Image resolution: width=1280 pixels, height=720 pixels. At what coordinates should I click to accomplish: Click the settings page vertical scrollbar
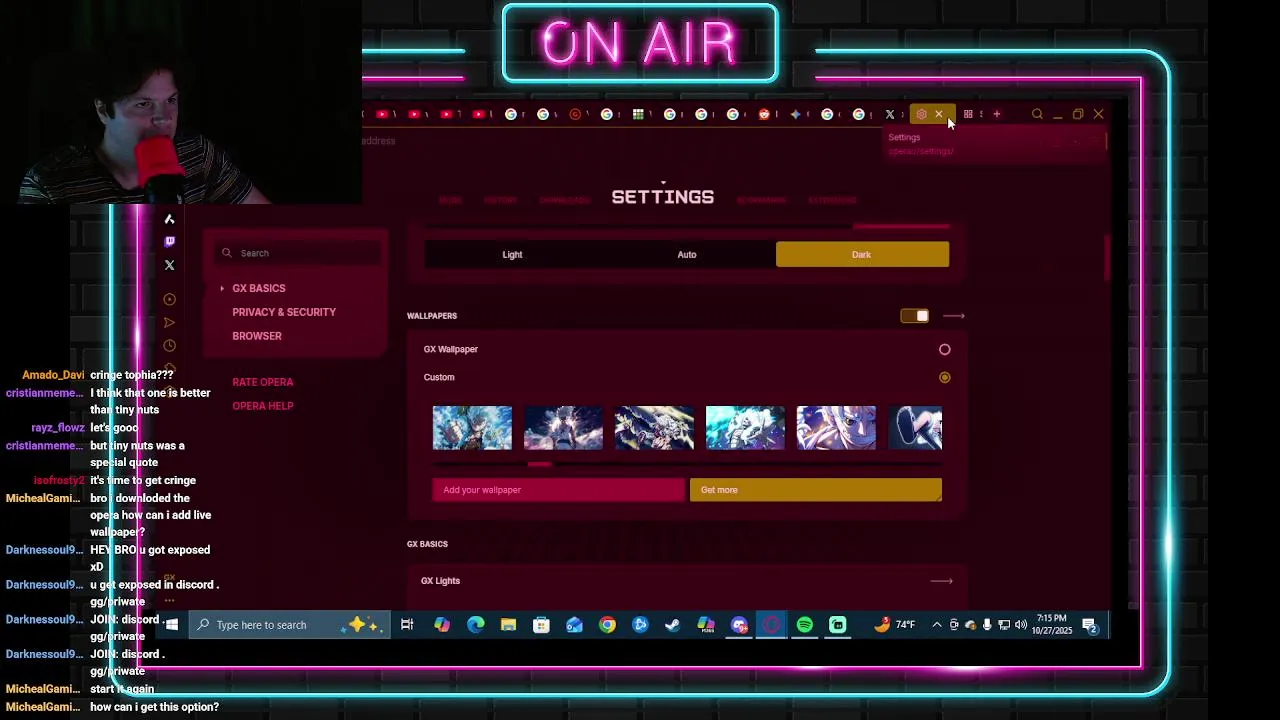tap(1107, 259)
